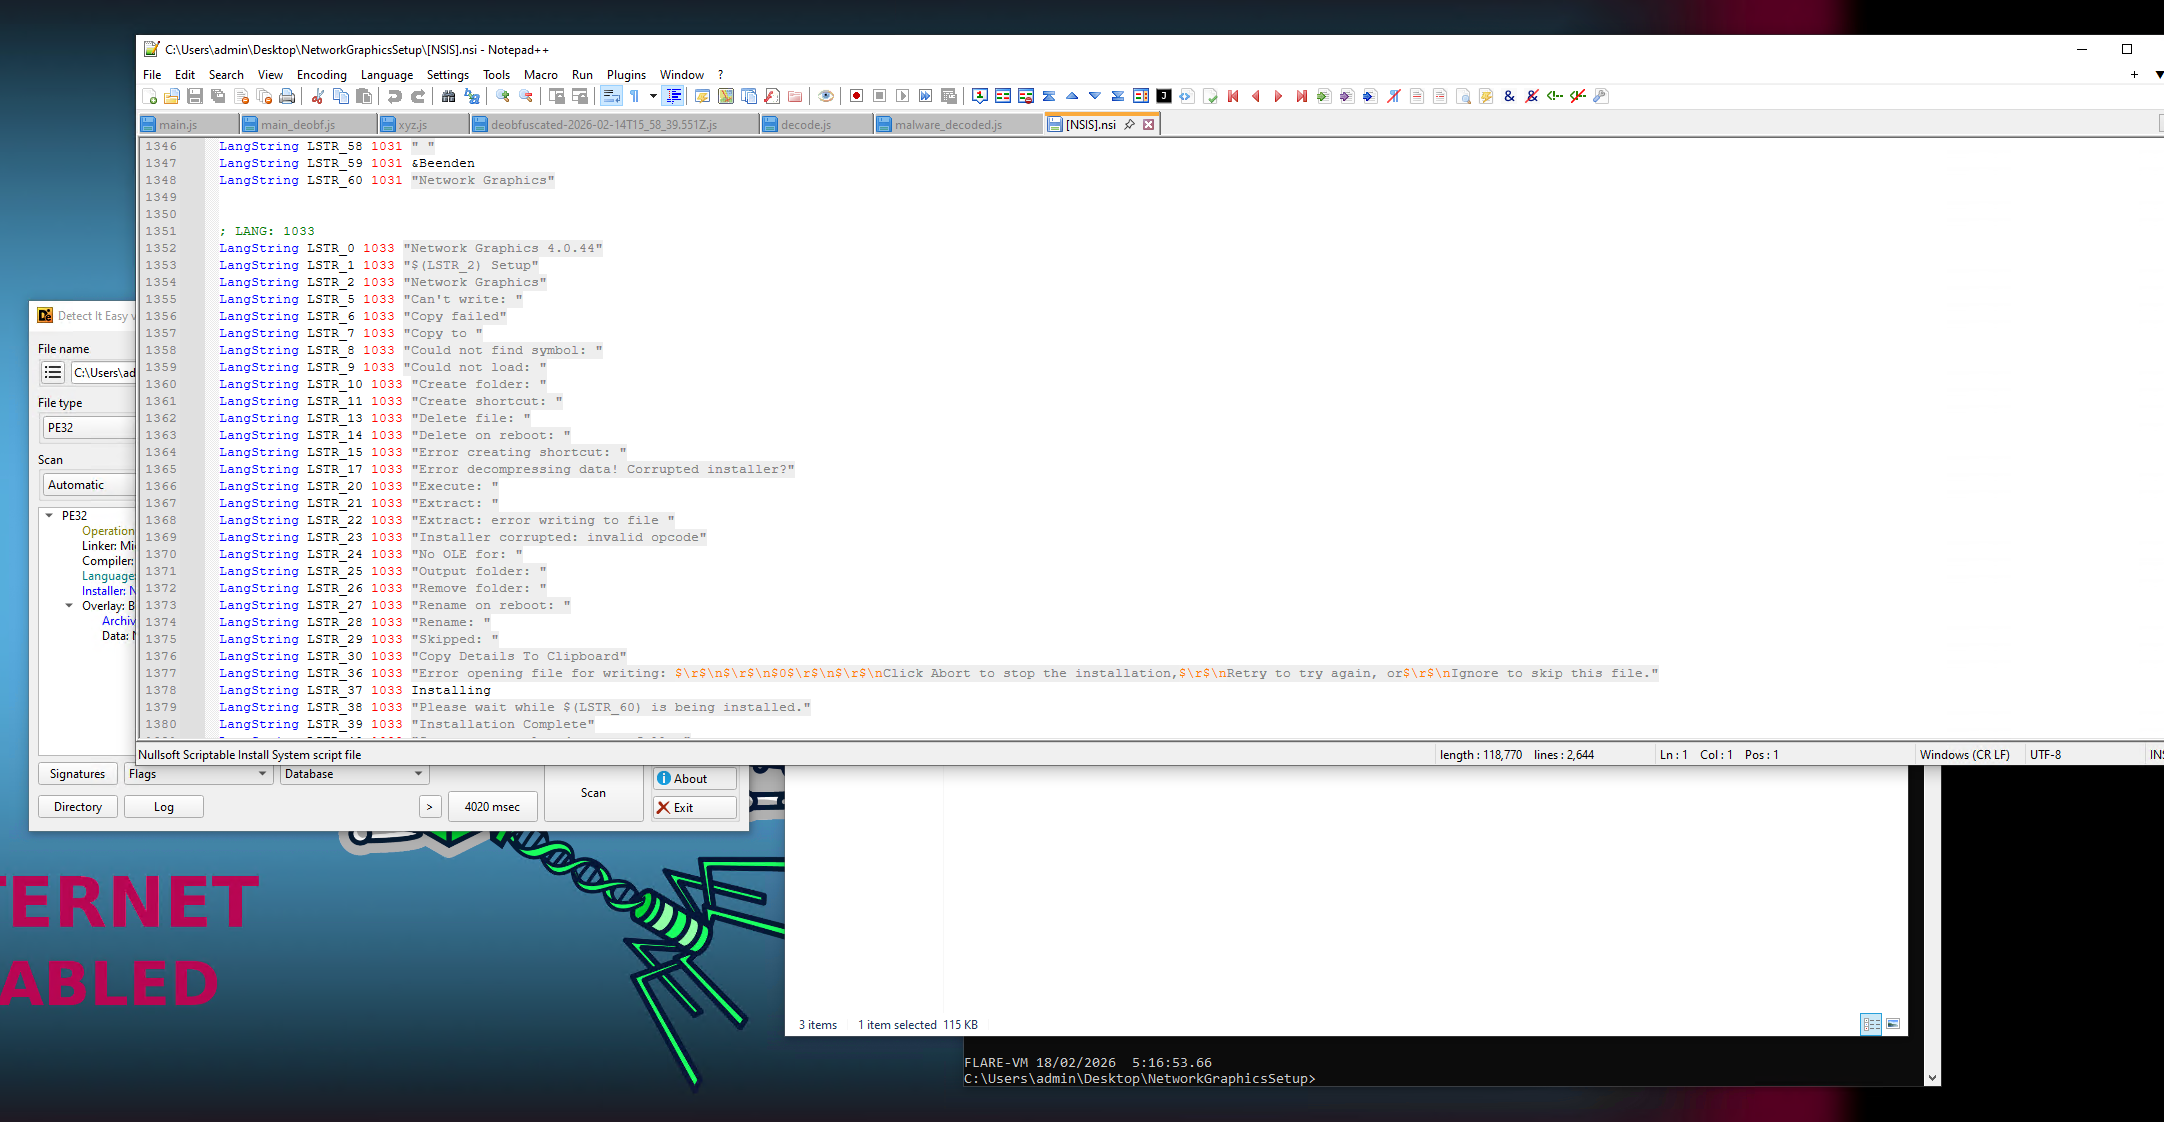The width and height of the screenshot is (2164, 1122).
Task: Redo the last undone edit
Action: coord(418,96)
